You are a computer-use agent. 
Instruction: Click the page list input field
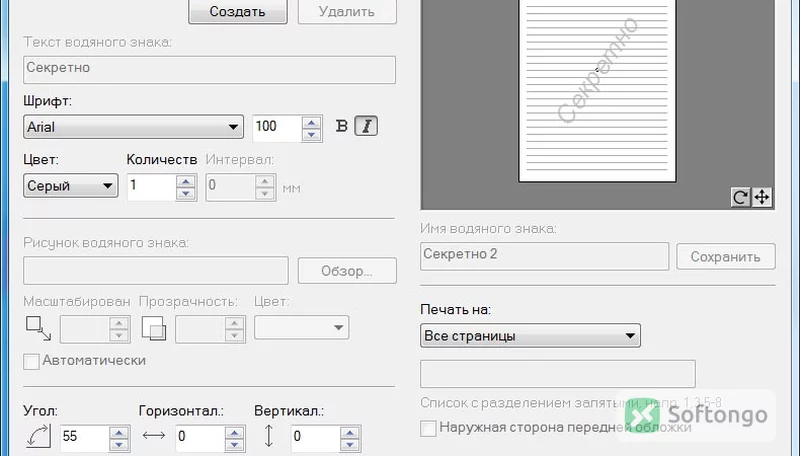point(558,374)
